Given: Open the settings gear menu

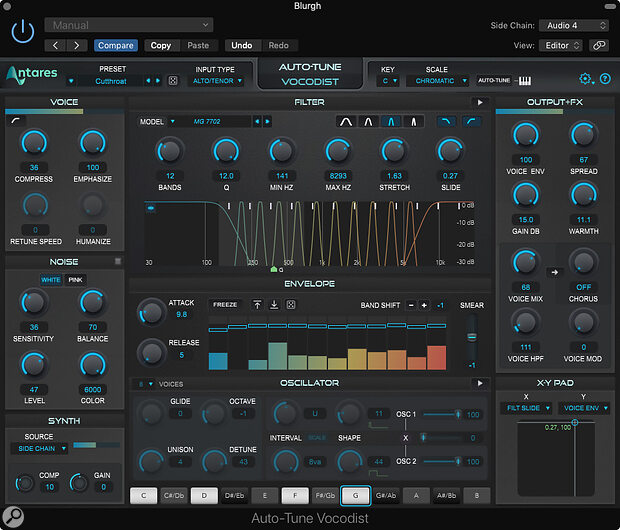Looking at the screenshot, I should tap(585, 79).
